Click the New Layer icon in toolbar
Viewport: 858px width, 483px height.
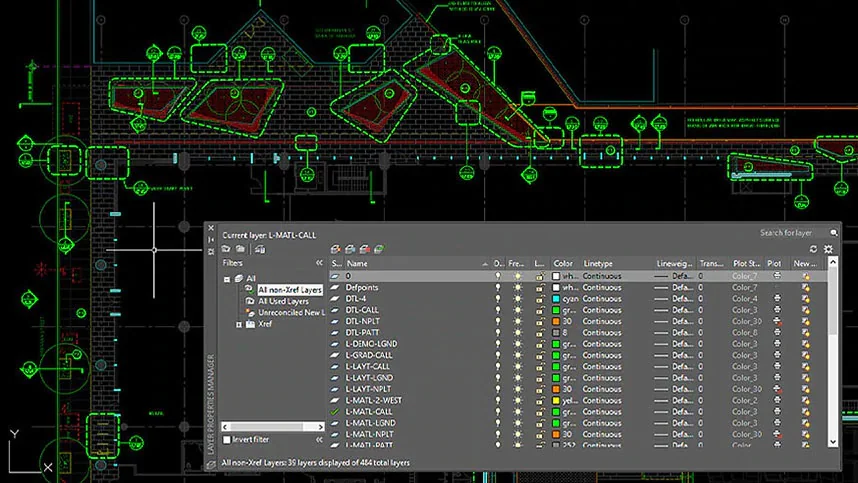pyautogui.click(x=336, y=248)
